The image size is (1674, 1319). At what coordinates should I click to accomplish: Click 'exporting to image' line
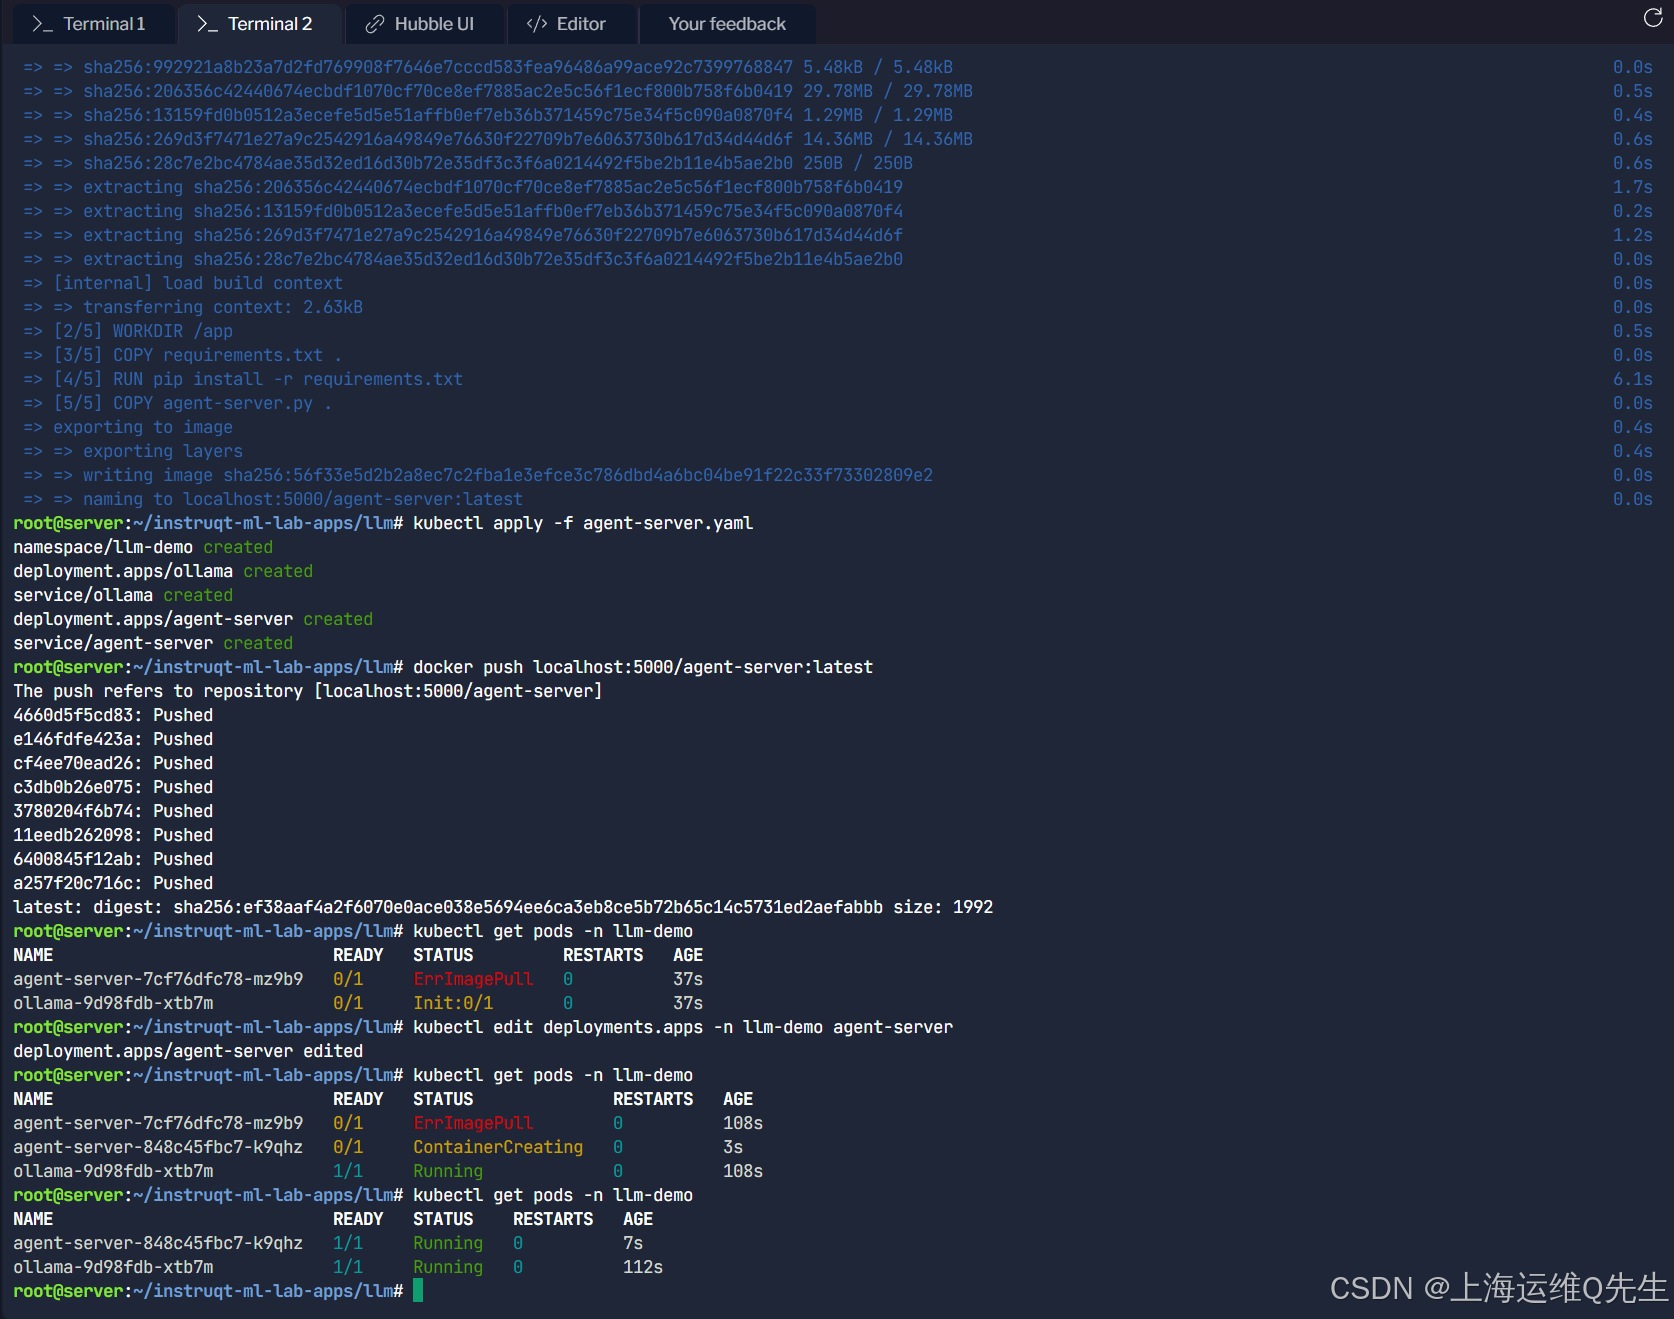128,427
